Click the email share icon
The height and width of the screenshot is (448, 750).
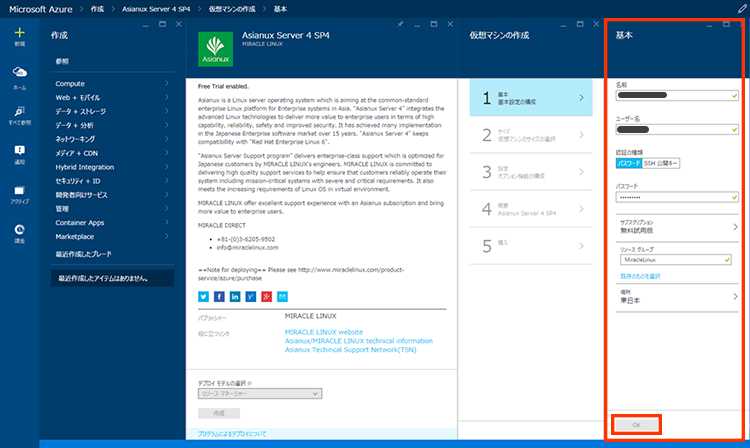[x=282, y=297]
